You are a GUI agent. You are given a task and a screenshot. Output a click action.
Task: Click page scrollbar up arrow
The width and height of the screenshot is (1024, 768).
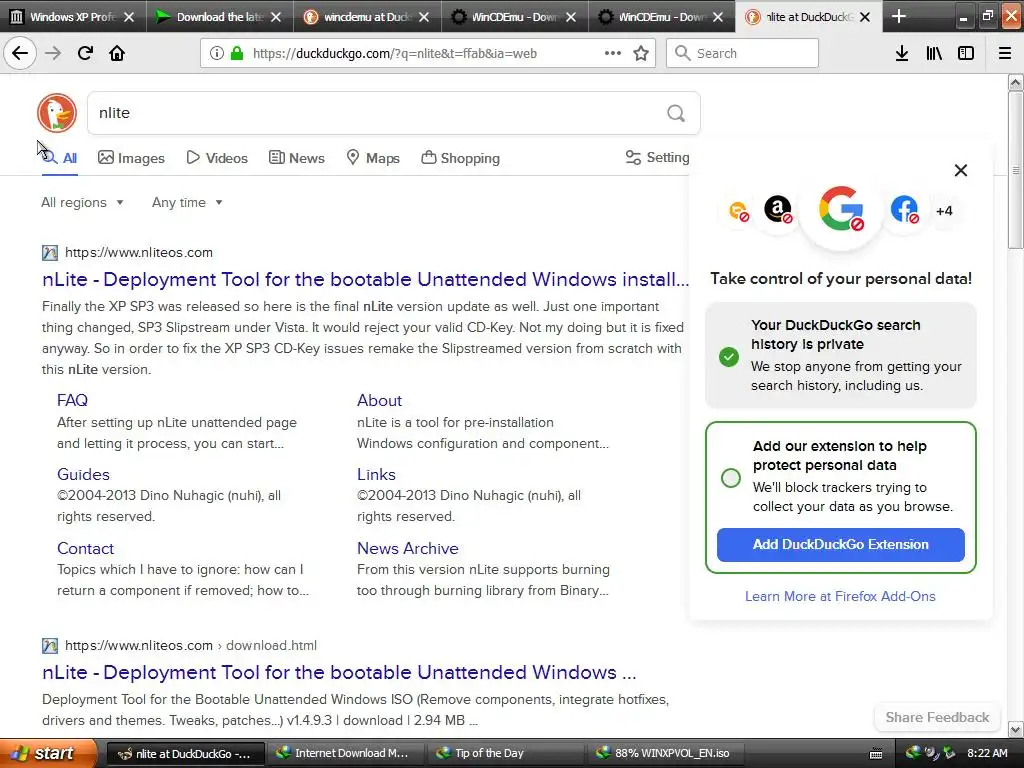[x=1015, y=82]
